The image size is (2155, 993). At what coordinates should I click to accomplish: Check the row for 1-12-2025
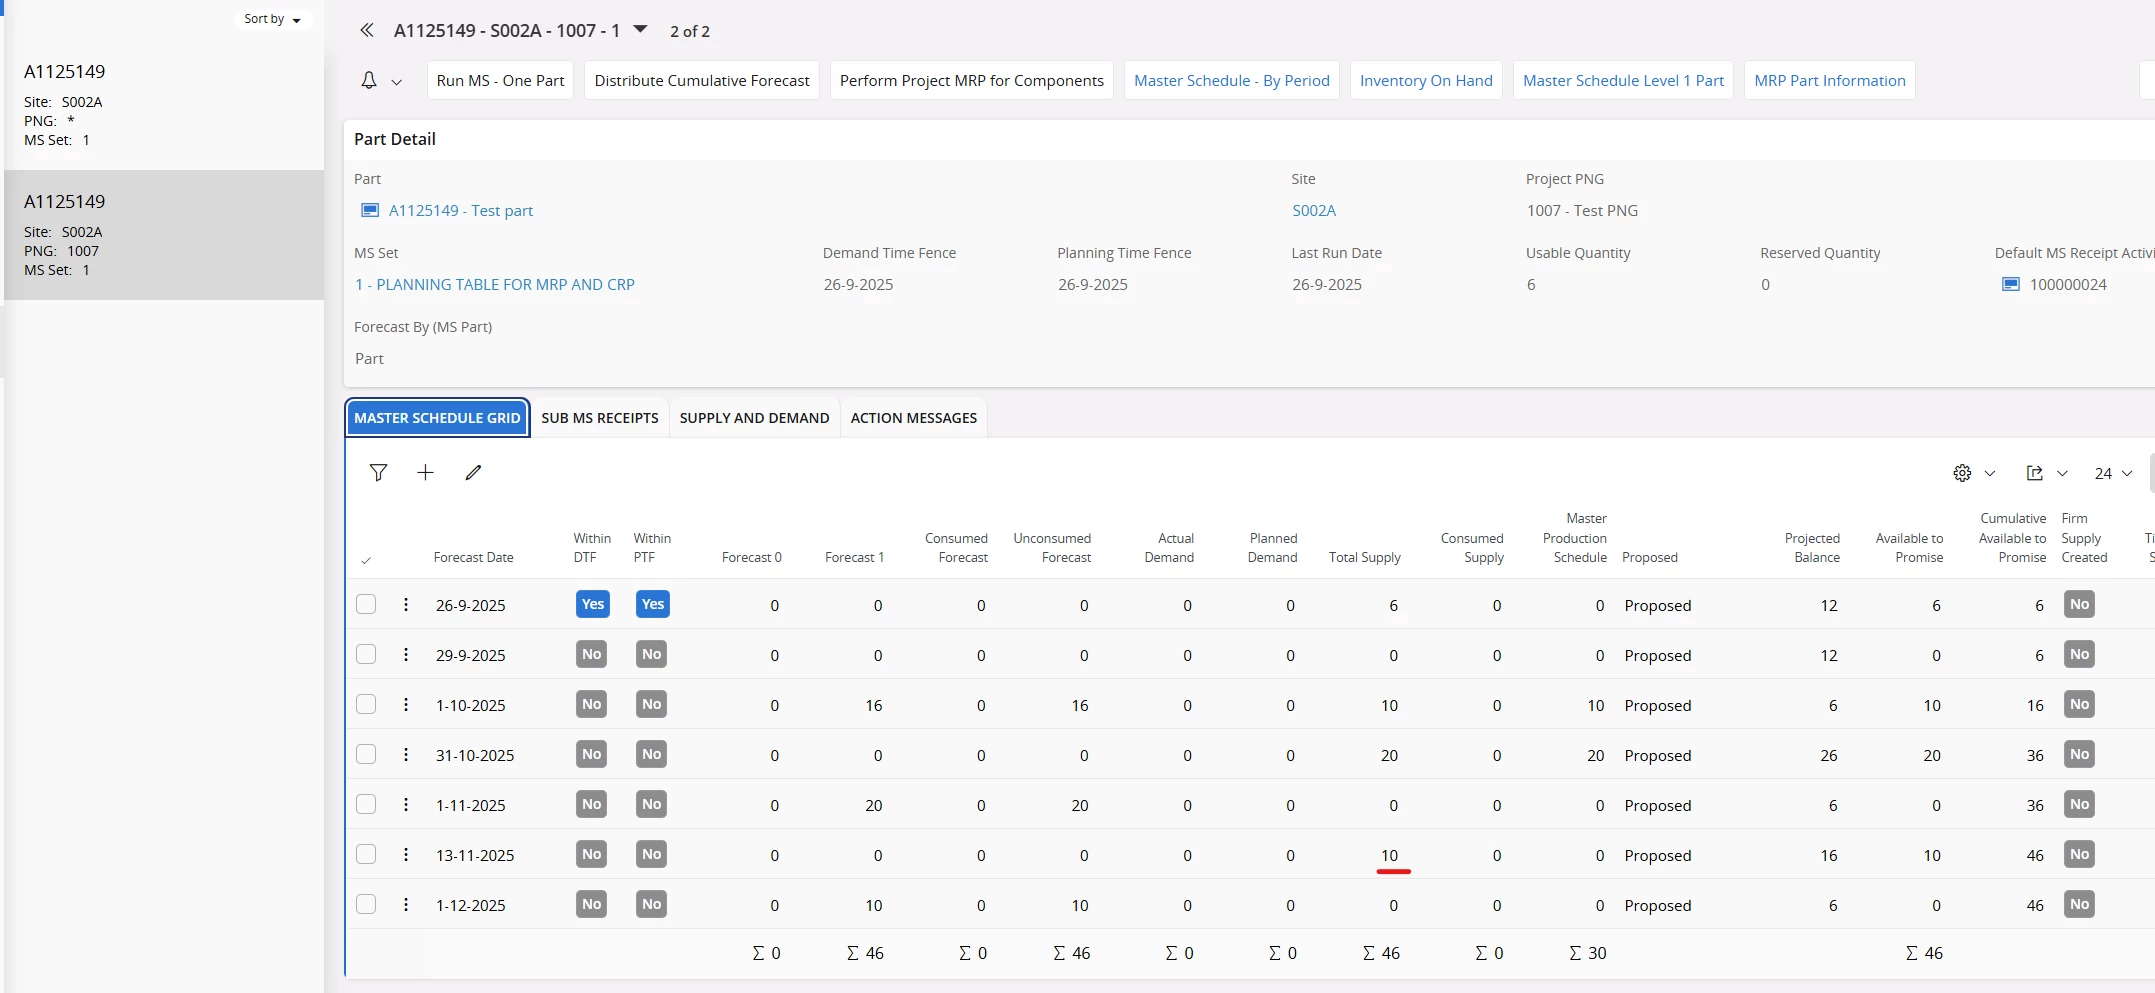click(x=366, y=905)
